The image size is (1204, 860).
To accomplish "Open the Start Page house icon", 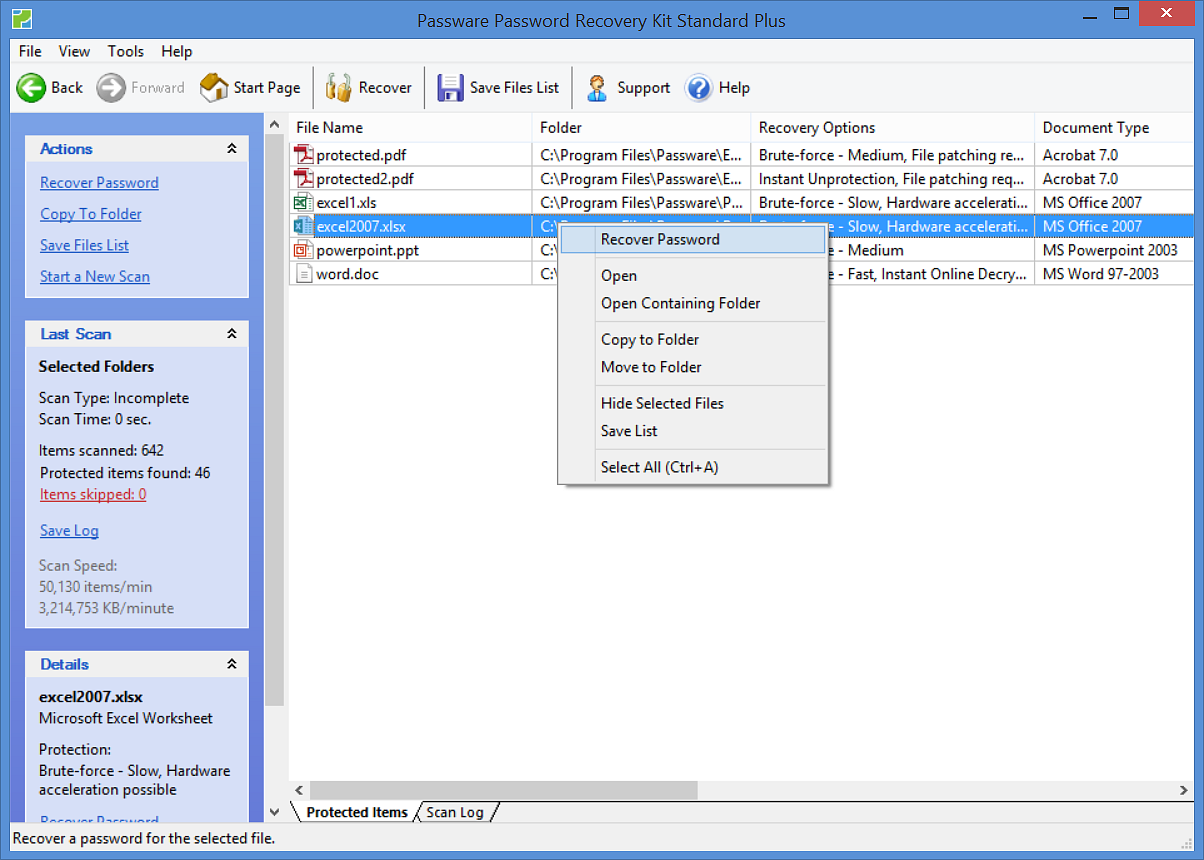I will click(214, 88).
